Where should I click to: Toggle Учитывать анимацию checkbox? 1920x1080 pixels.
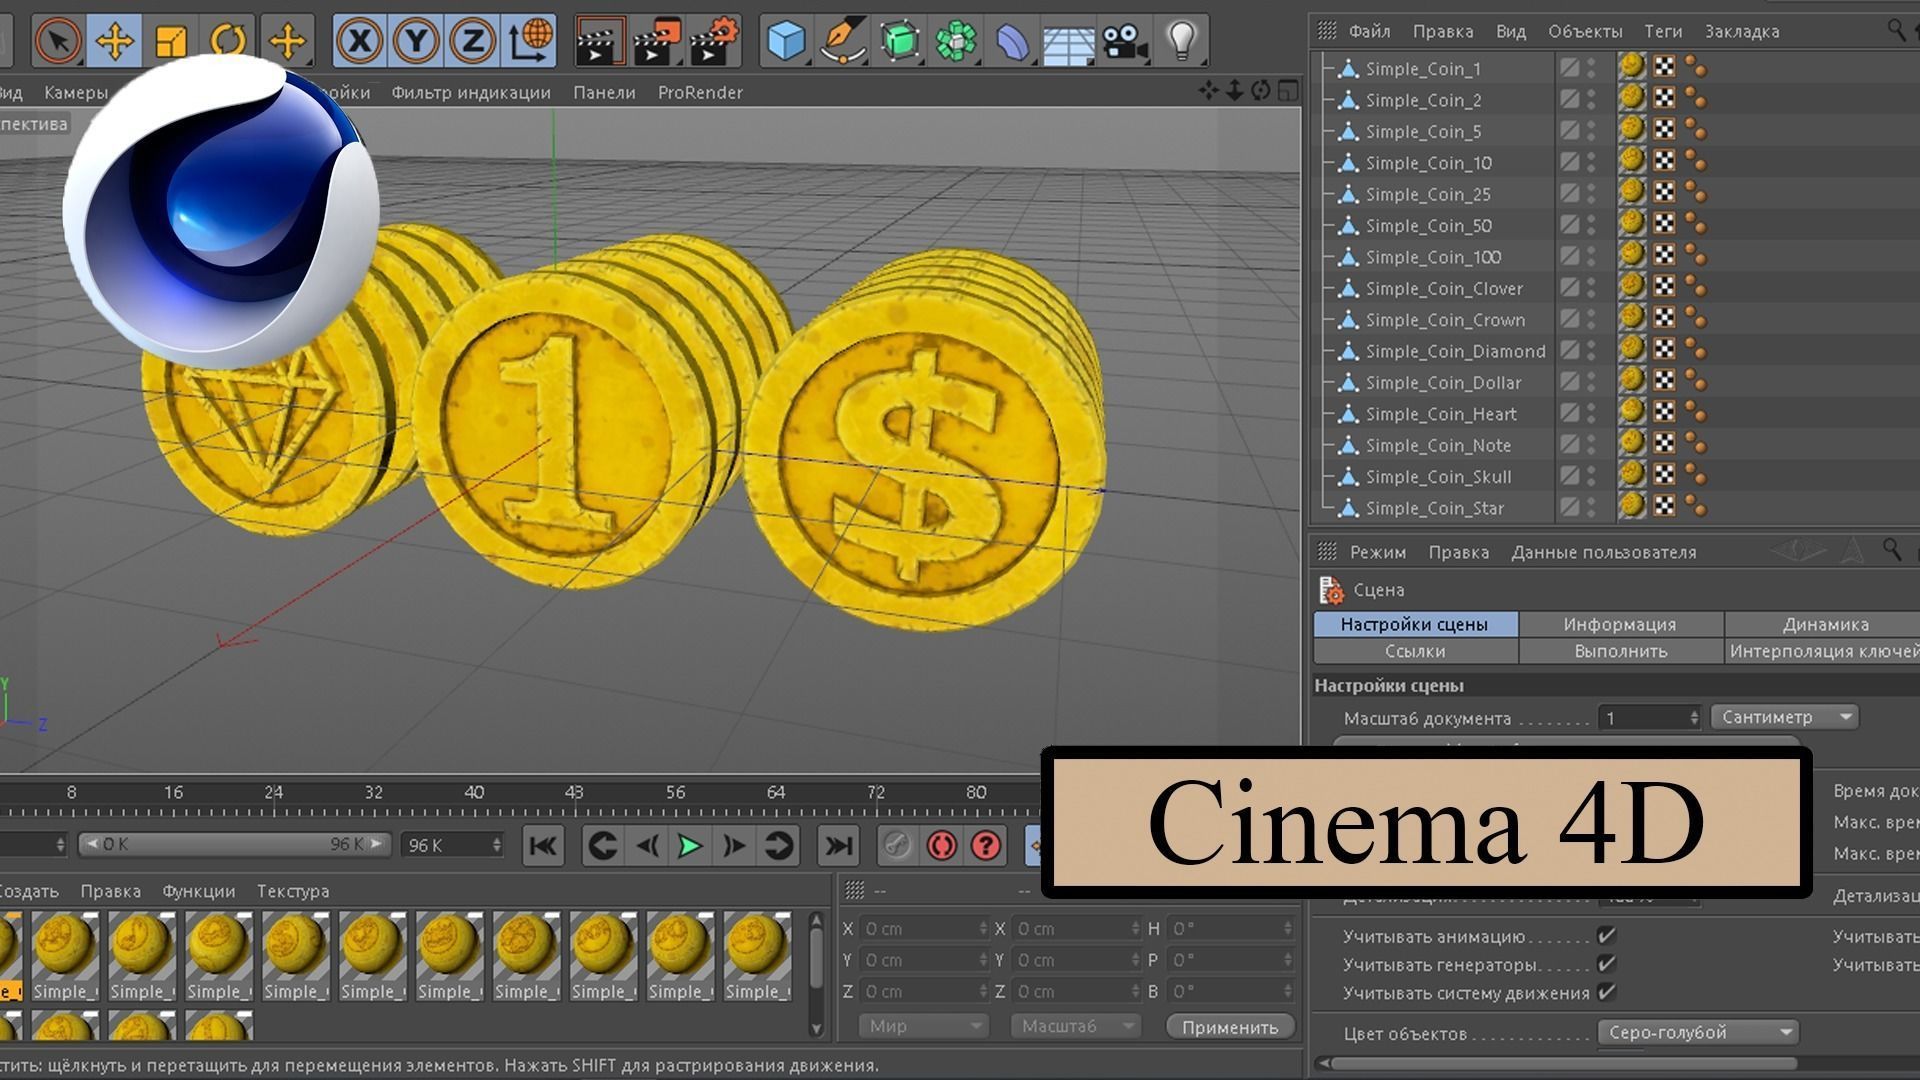click(1606, 936)
